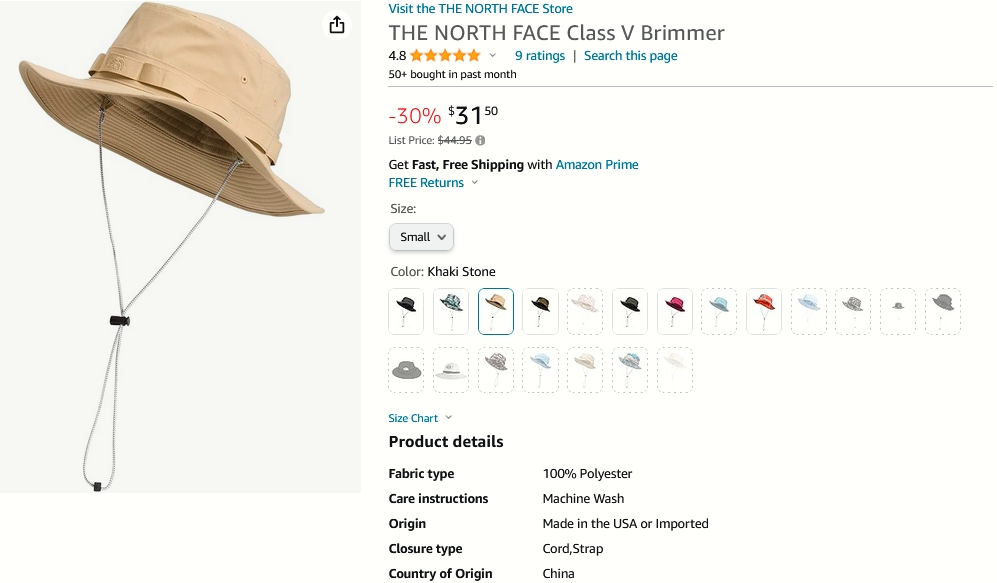This screenshot has height=583, width=997.
Task: Select the gray flat hat swatch in second row
Action: 406,370
